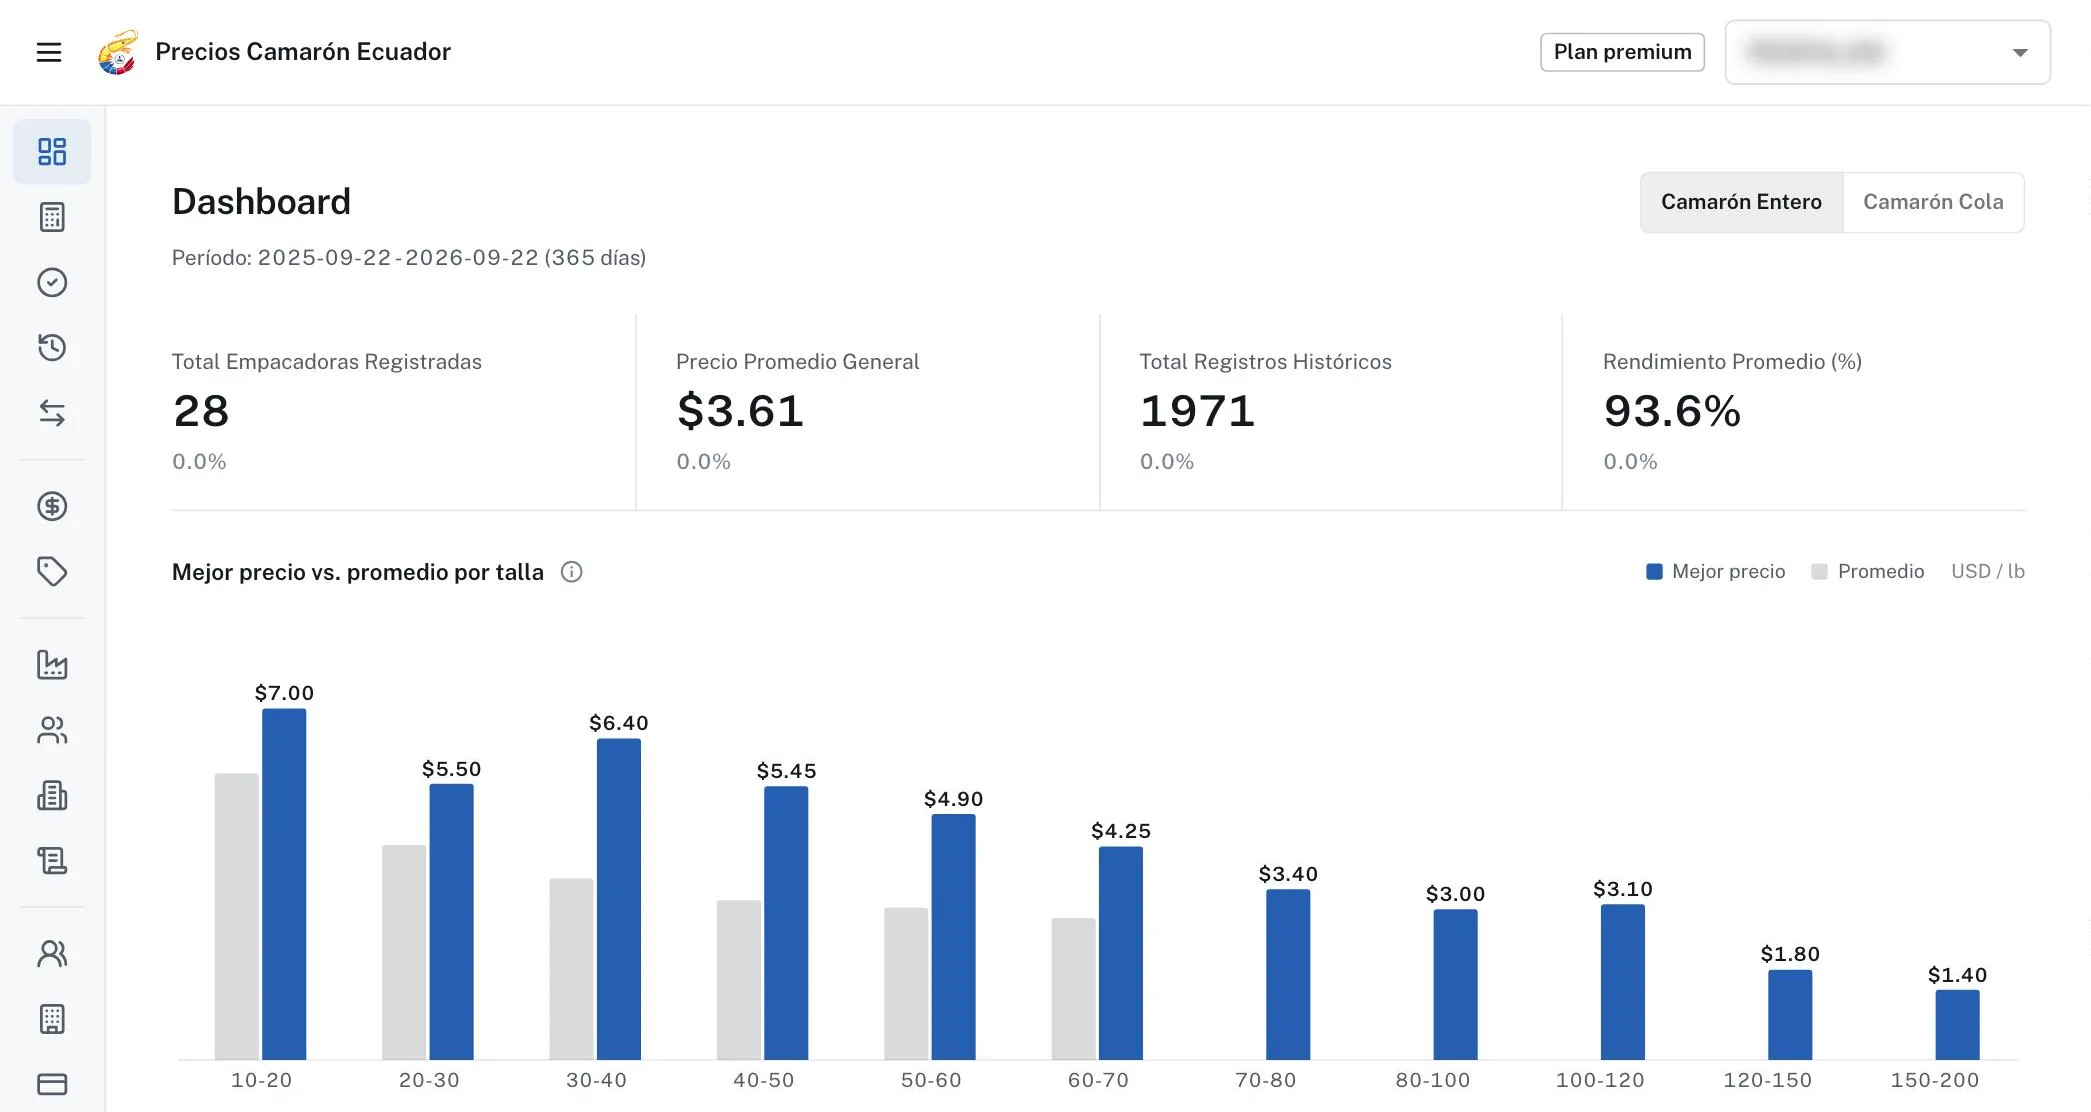Open the history clock sidebar icon
This screenshot has width=2091, height=1112.
coord(52,347)
